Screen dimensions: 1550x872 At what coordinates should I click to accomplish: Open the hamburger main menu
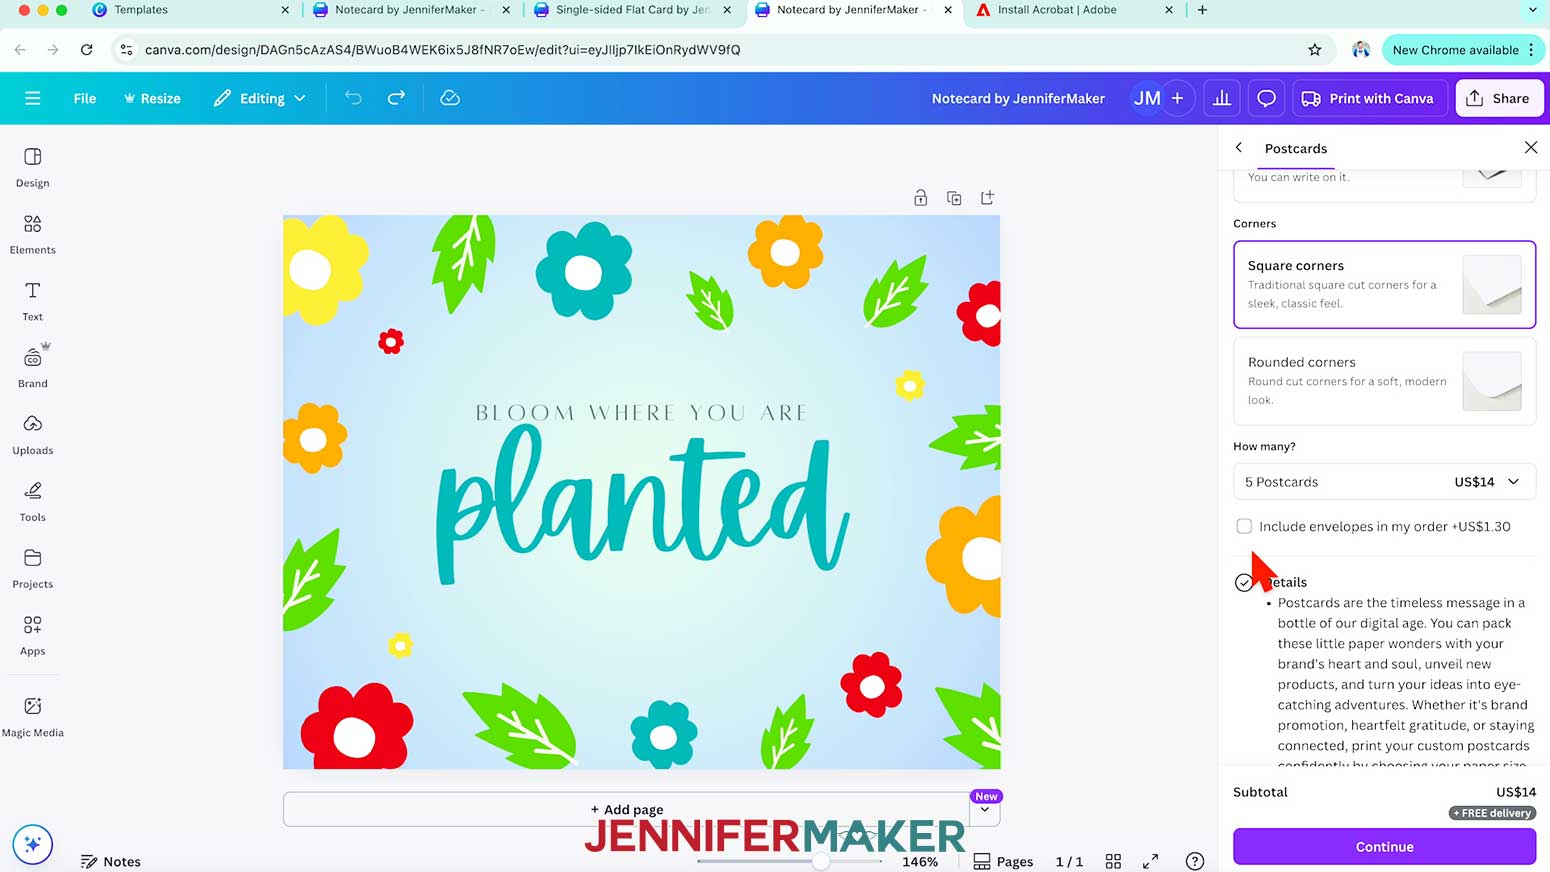pyautogui.click(x=32, y=98)
